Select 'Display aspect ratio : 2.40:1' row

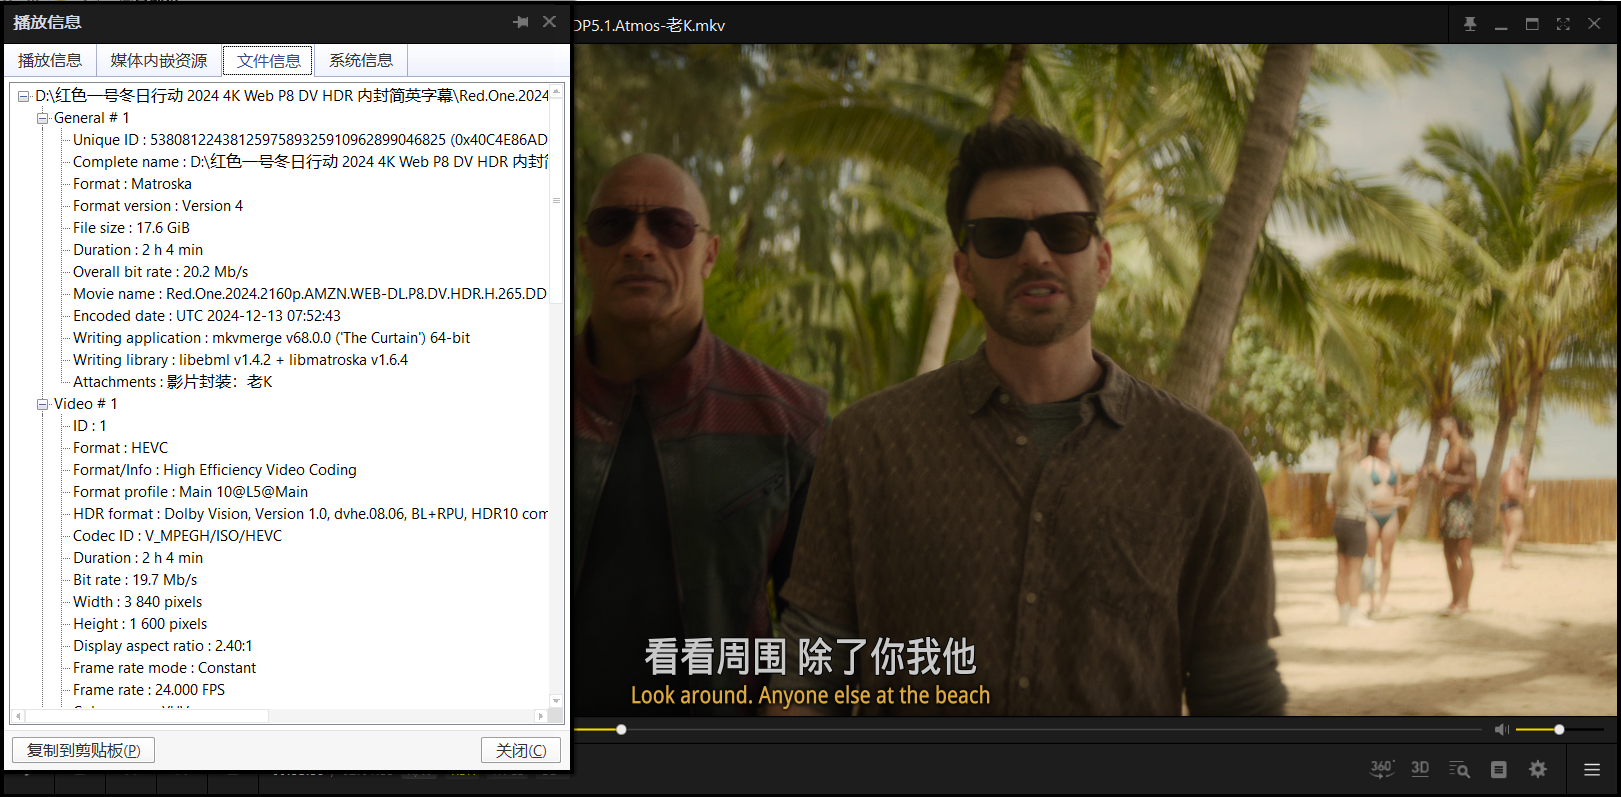(x=162, y=646)
